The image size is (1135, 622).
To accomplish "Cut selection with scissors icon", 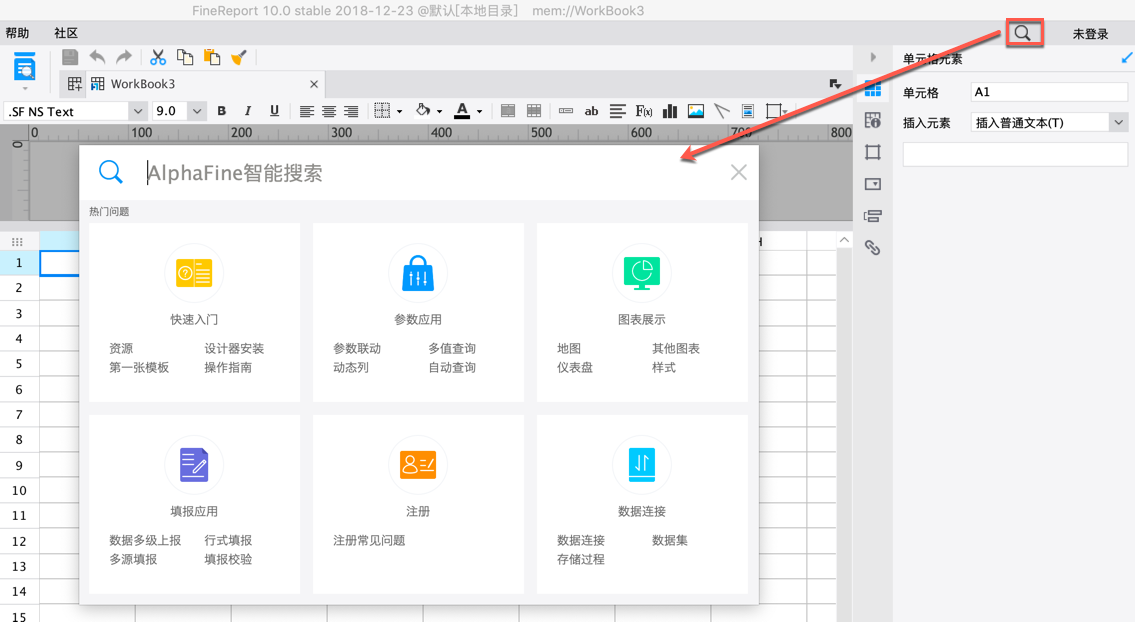I will [158, 57].
